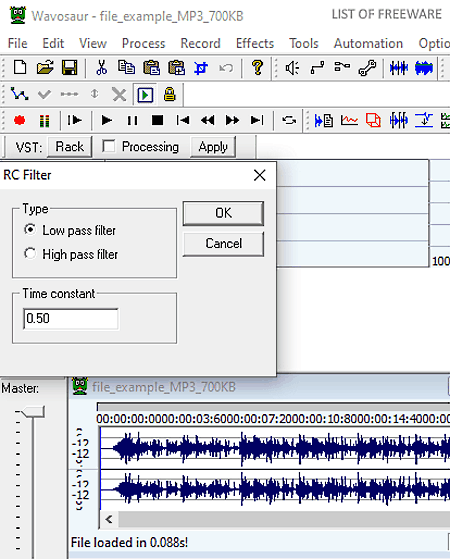Open the Effects menu

click(255, 43)
